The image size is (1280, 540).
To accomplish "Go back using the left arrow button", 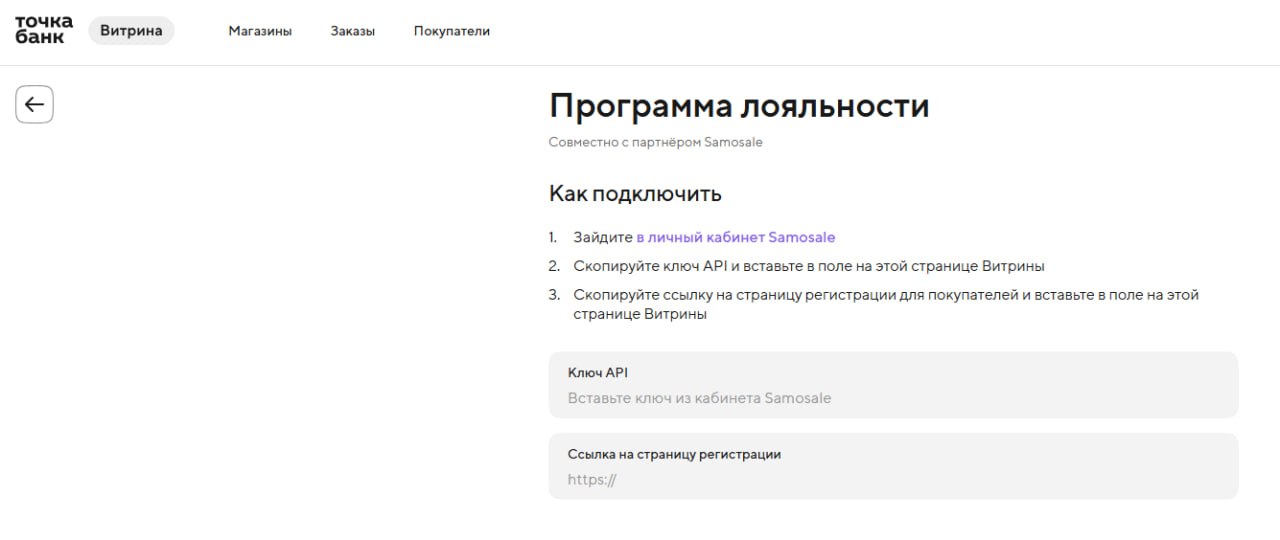I will pos(34,104).
